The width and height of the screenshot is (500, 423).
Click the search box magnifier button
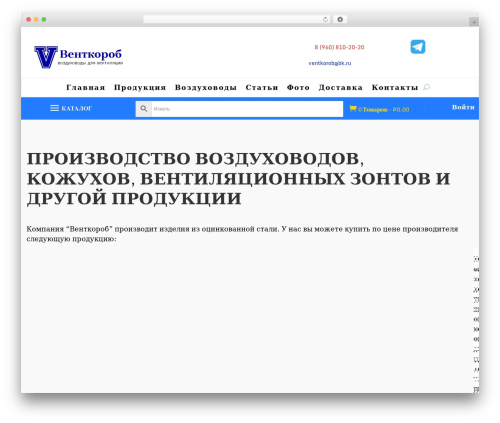click(x=144, y=109)
